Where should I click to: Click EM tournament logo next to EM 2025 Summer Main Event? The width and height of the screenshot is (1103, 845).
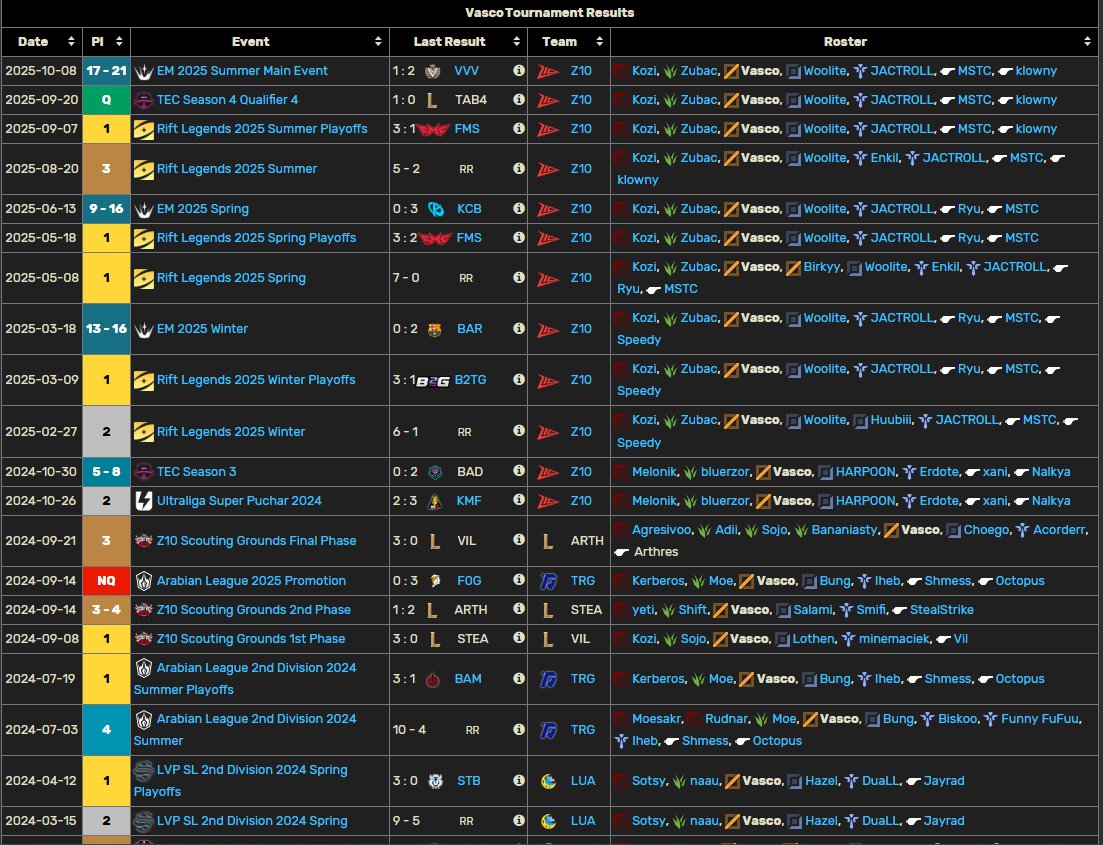tap(144, 71)
